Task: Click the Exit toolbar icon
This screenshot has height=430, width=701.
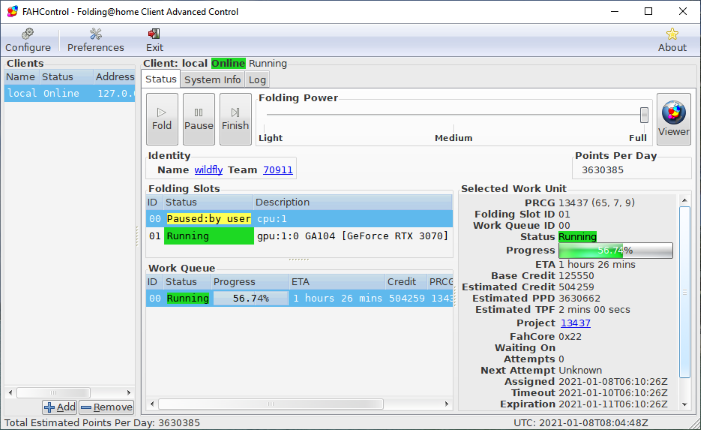Action: pyautogui.click(x=154, y=40)
